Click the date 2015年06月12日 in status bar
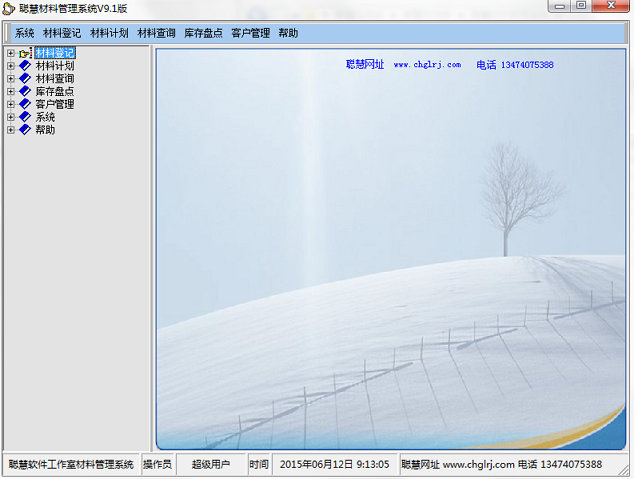This screenshot has width=634, height=479. [316, 464]
